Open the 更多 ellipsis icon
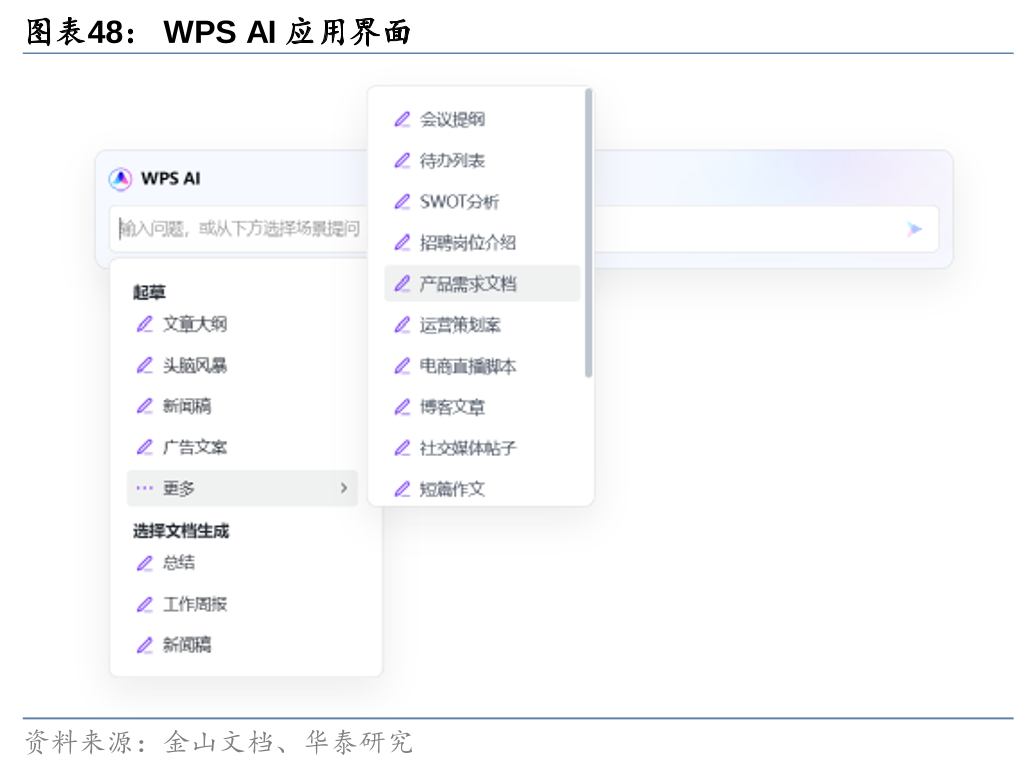The width and height of the screenshot is (1036, 768). (x=144, y=488)
